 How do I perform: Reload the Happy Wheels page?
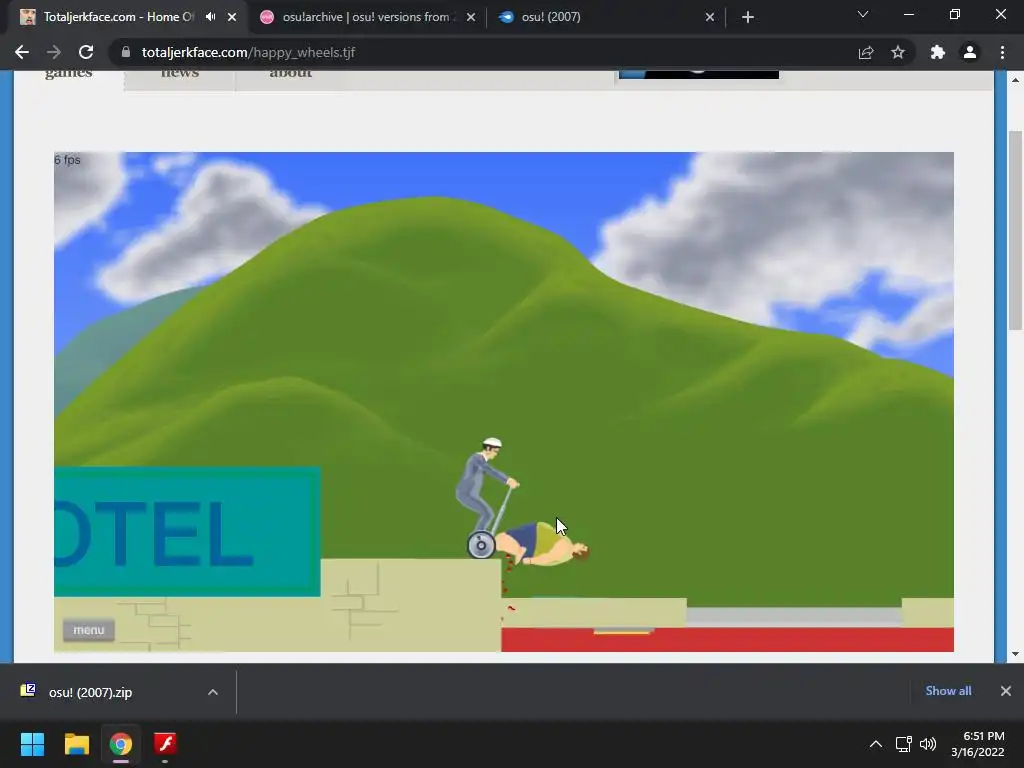86,52
